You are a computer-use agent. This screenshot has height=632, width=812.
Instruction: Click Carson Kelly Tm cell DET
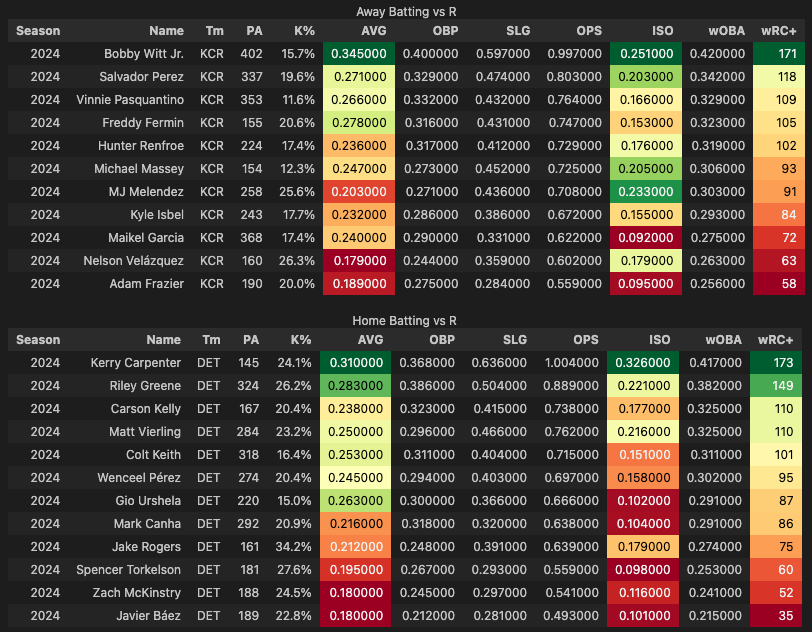tap(208, 409)
